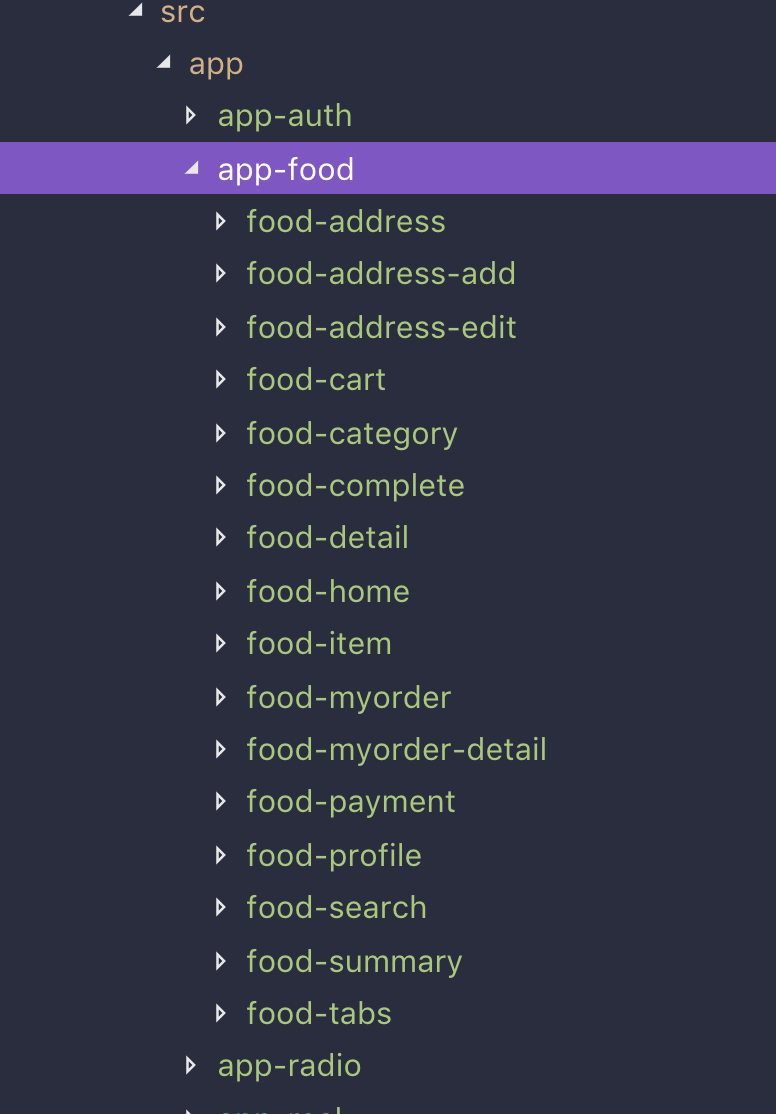The height and width of the screenshot is (1114, 776).
Task: Select the food-complete folder
Action: coord(355,486)
